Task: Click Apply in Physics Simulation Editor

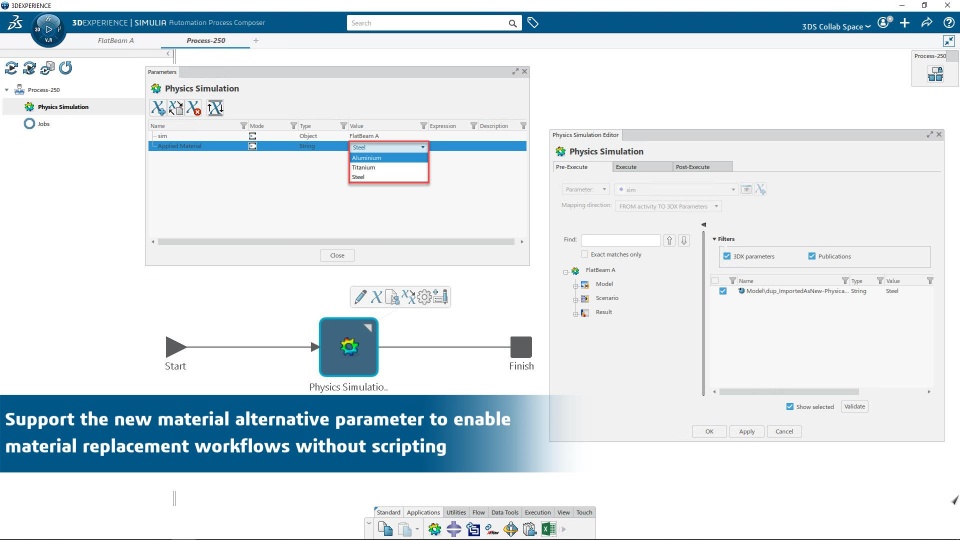Action: 746,431
